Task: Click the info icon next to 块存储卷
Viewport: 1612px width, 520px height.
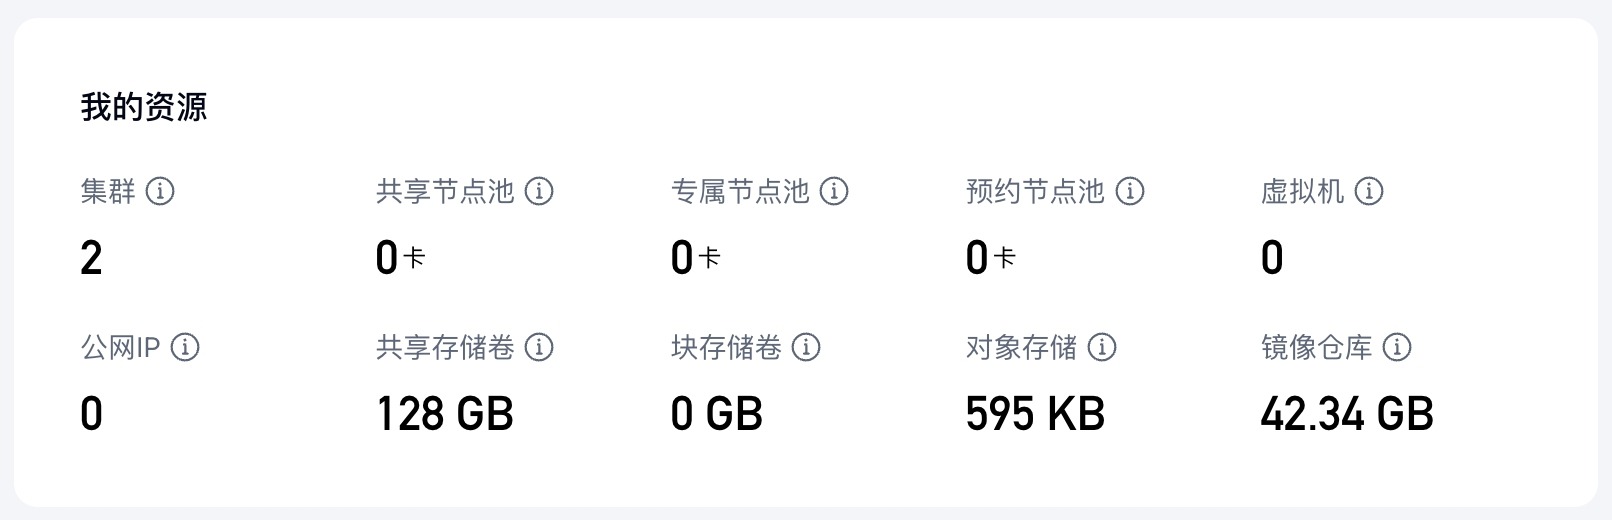Action: point(806,347)
